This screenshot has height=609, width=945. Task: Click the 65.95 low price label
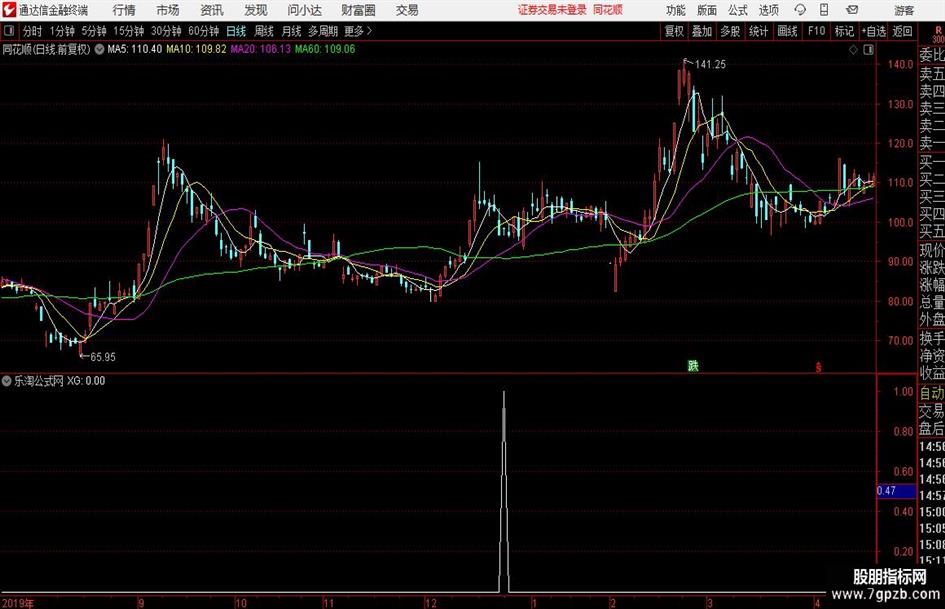(x=102, y=357)
